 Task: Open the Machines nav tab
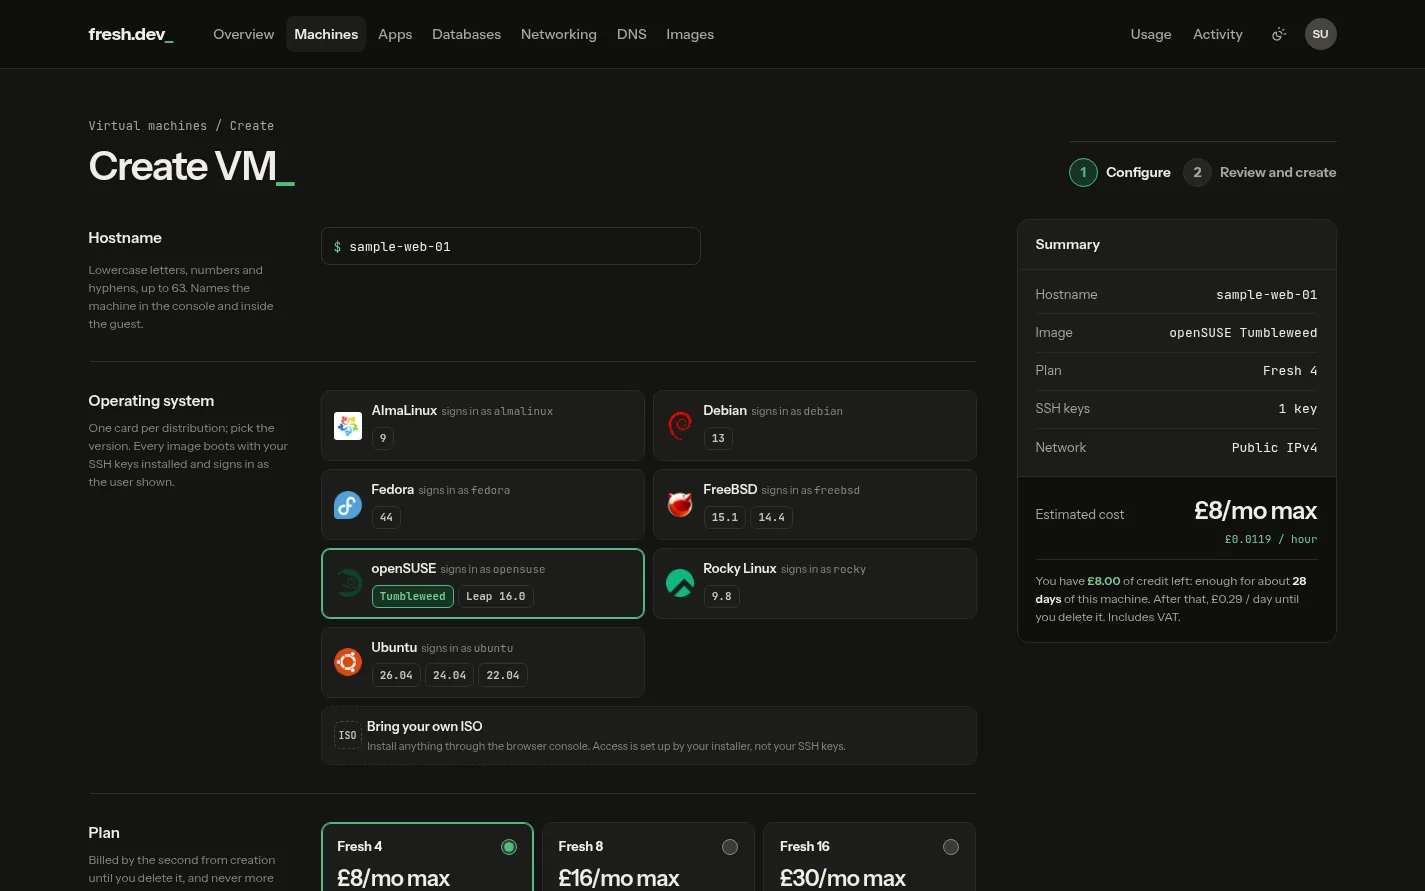tap(326, 34)
